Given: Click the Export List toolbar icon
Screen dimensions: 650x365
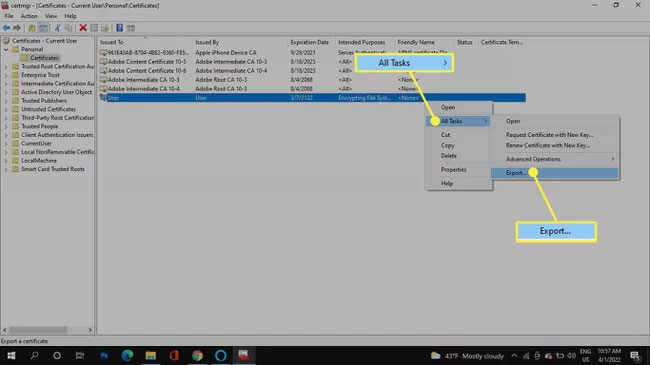Looking at the screenshot, I should pos(105,28).
